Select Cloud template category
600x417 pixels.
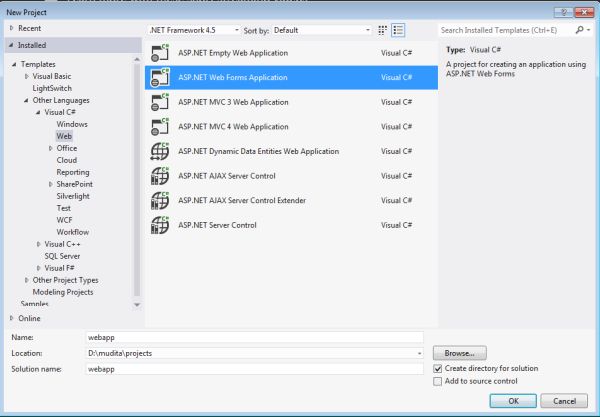coord(67,160)
